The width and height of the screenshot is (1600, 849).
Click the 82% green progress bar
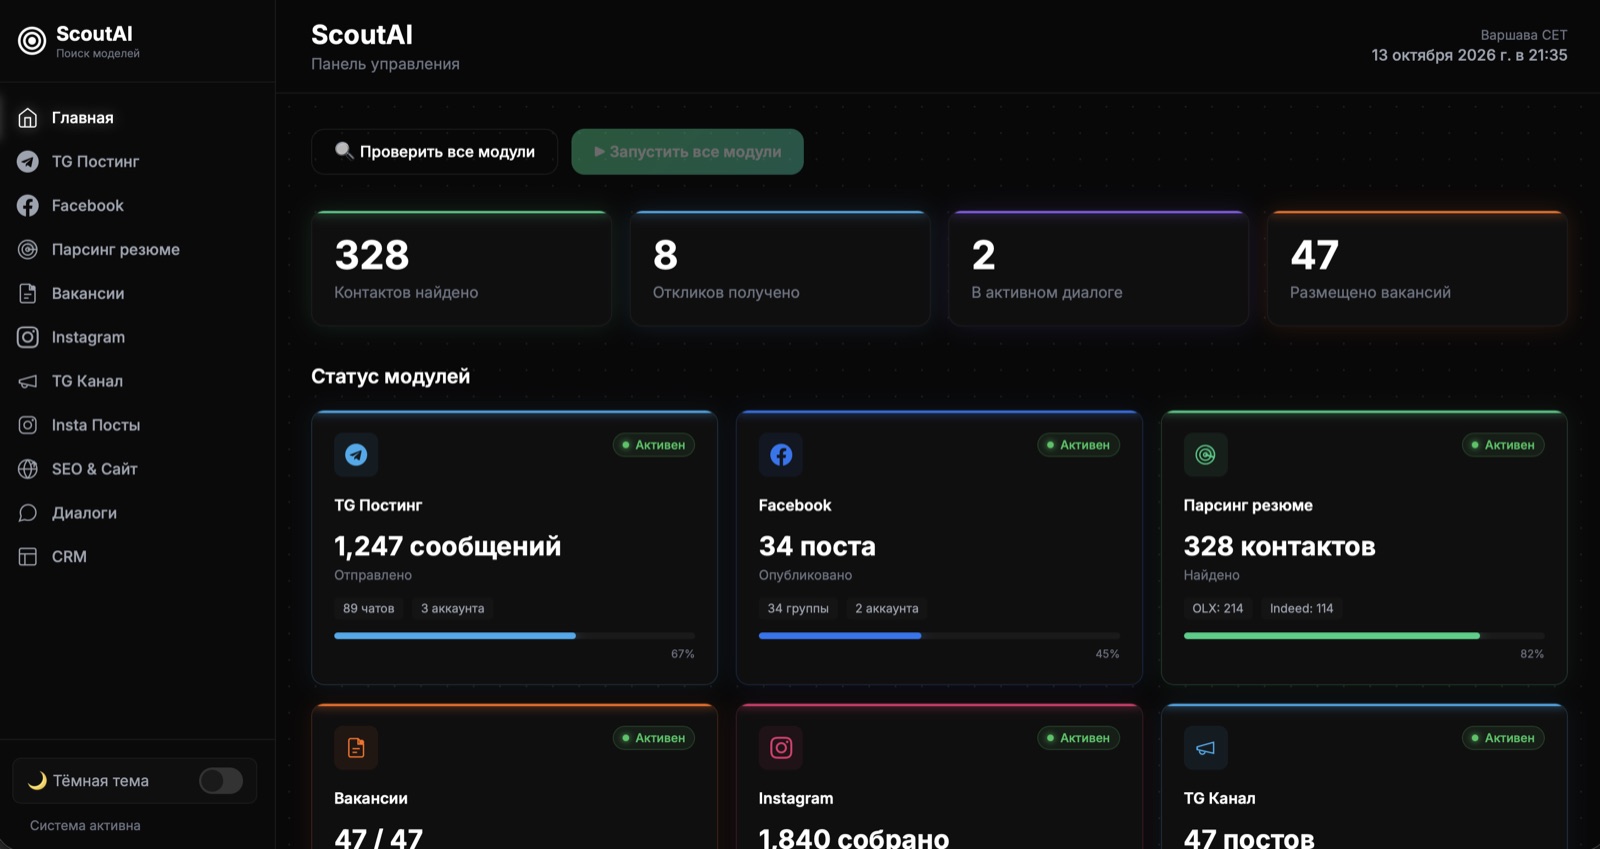click(x=1364, y=636)
